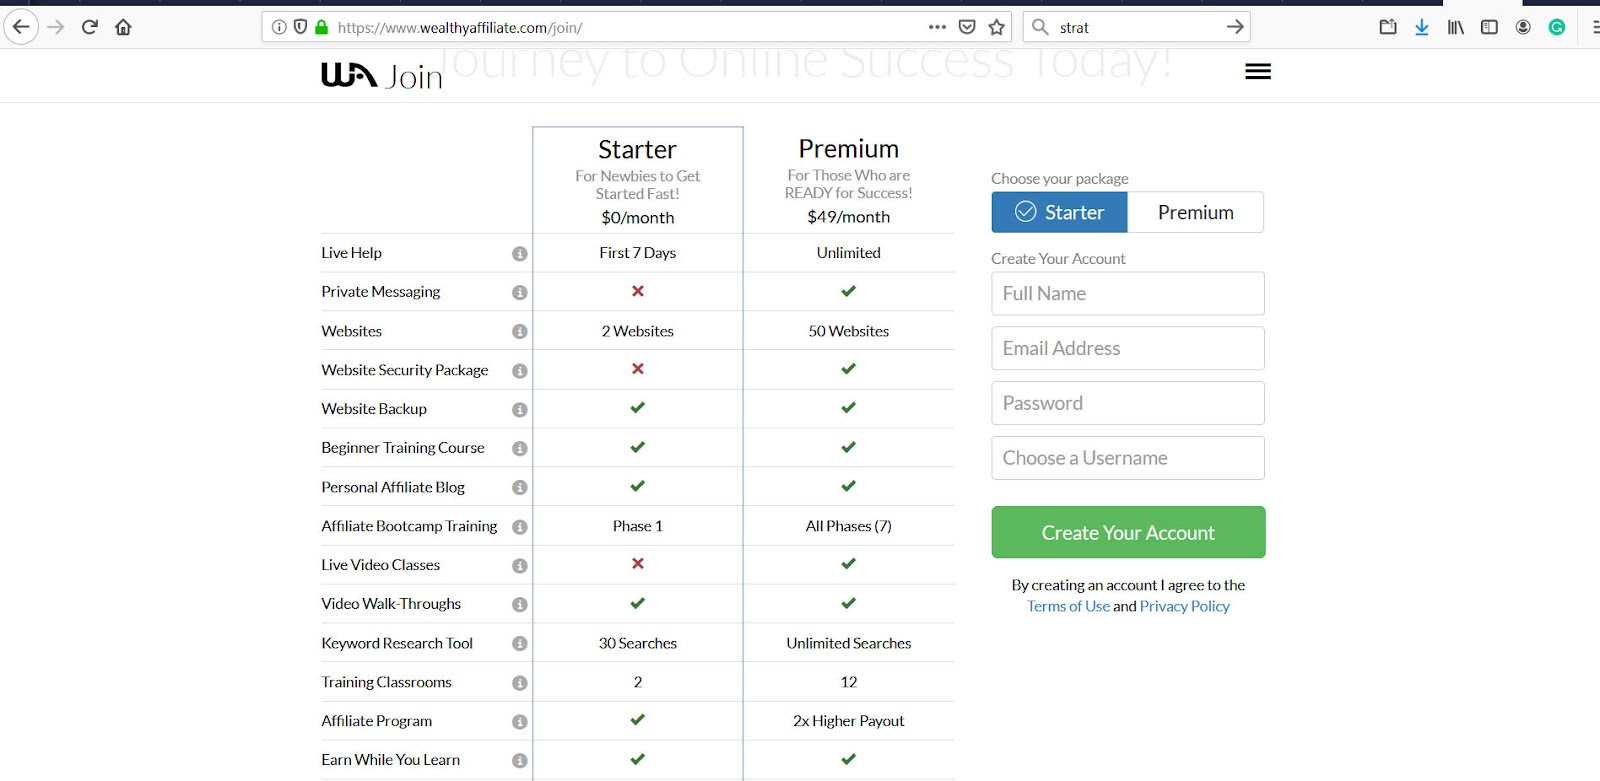This screenshot has width=1600, height=781.
Task: Show info for Website Security Package
Action: click(519, 371)
